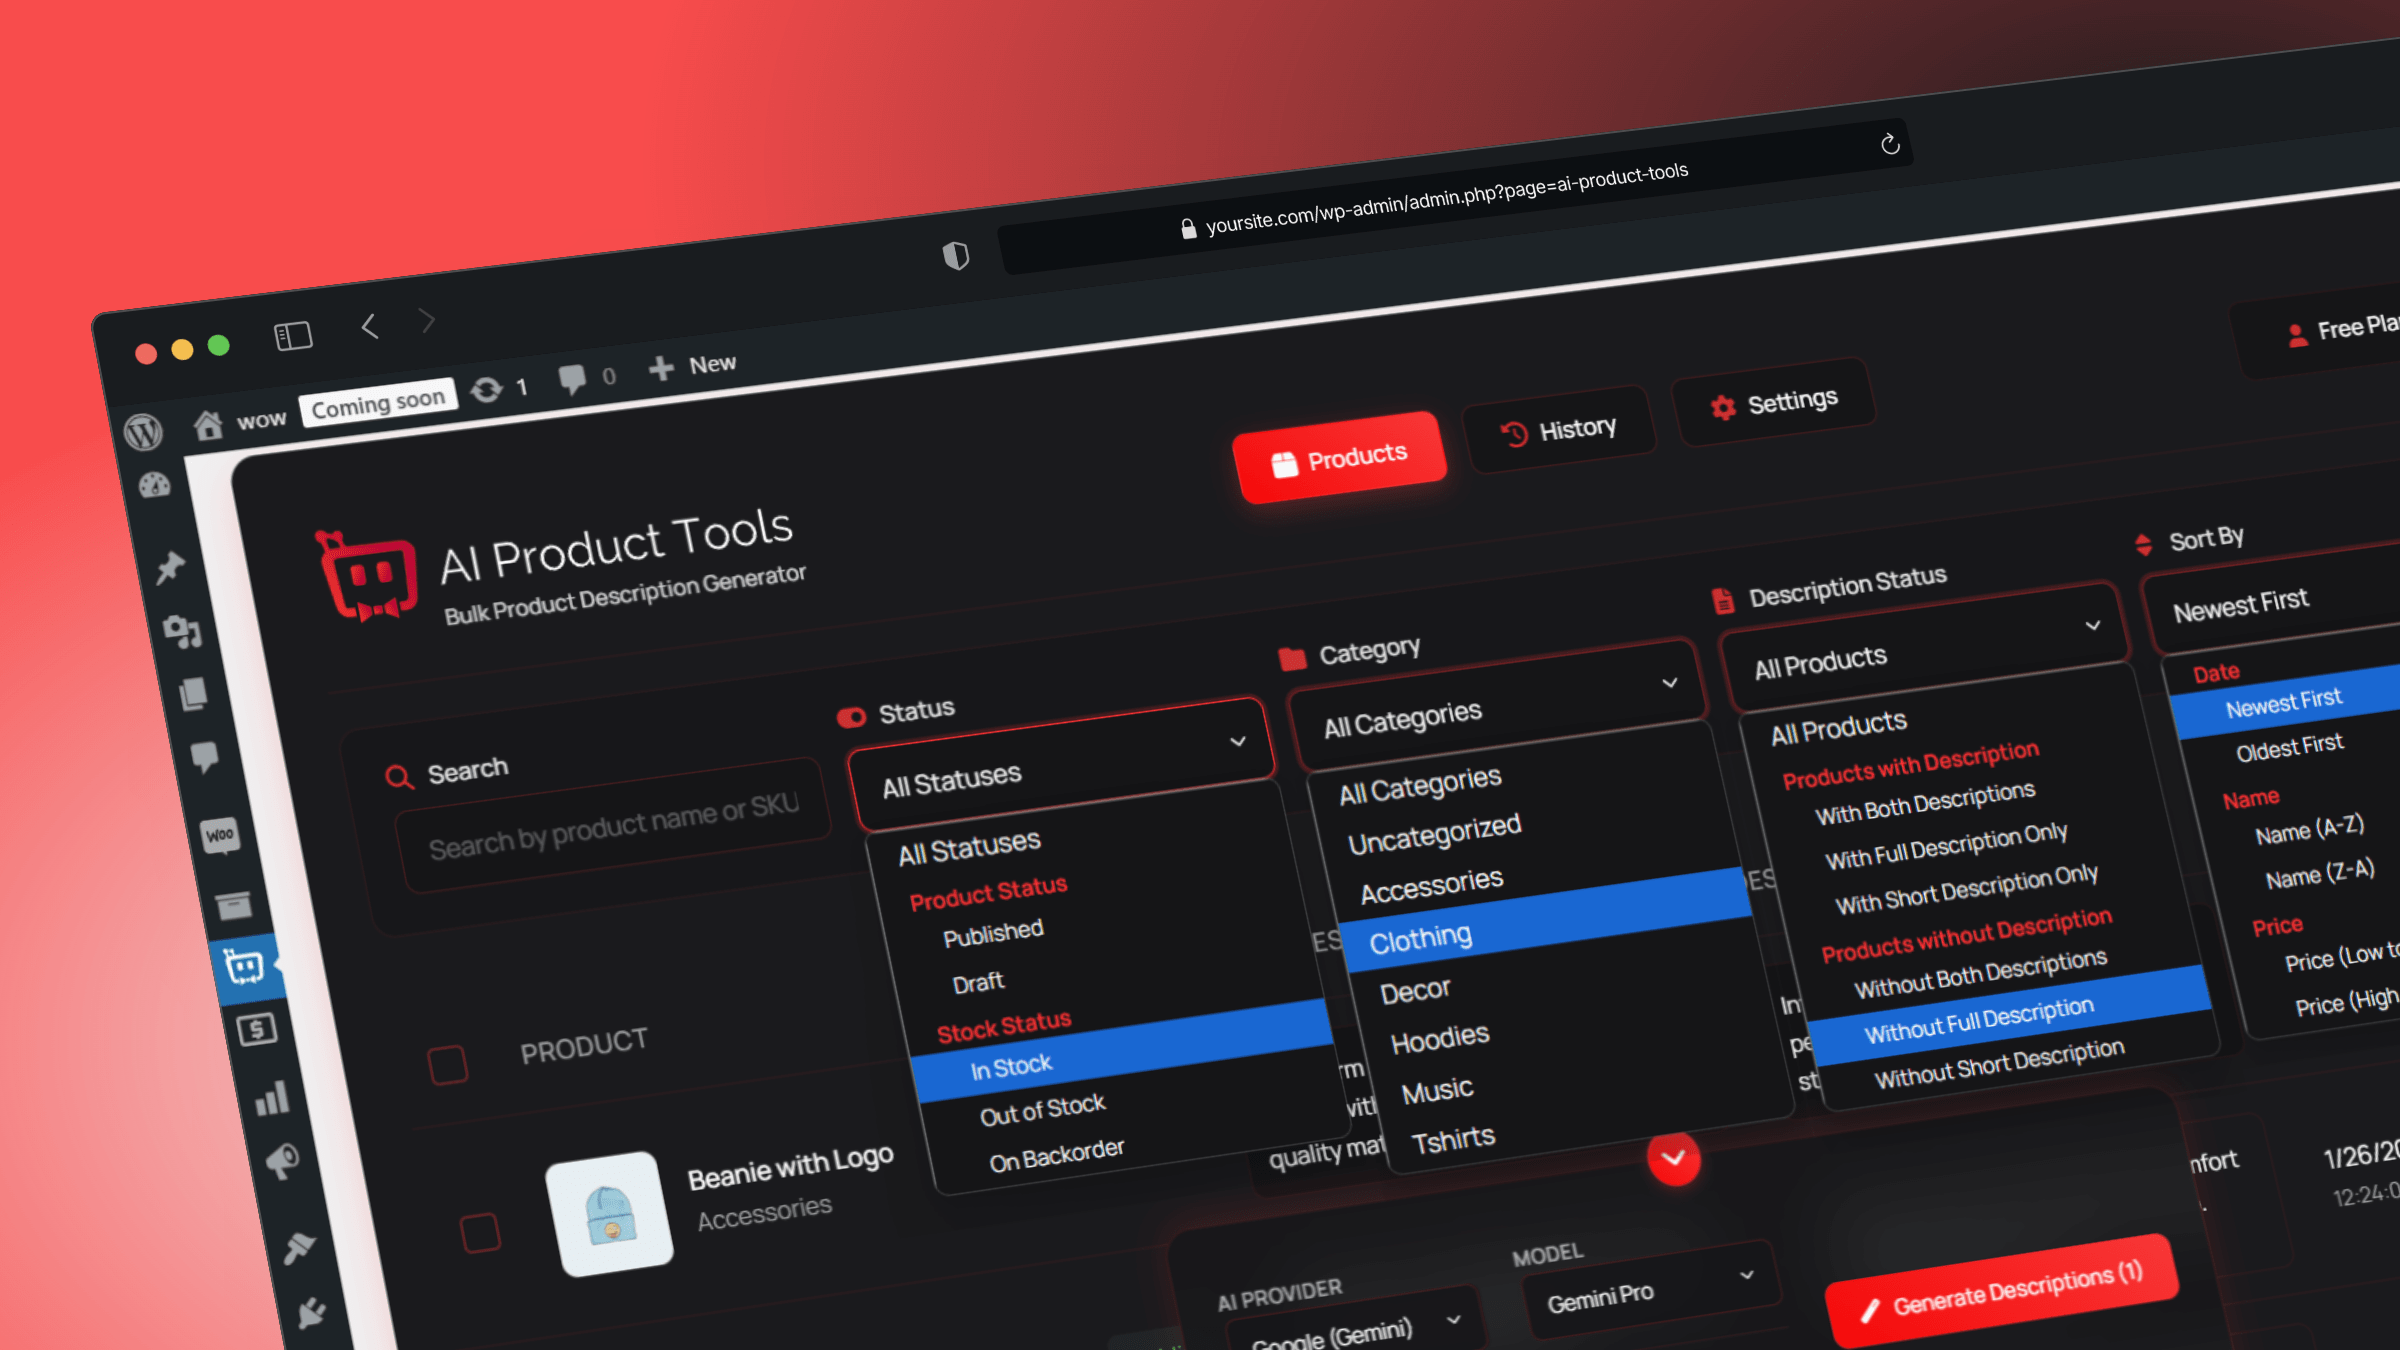Choose the Accessories category option
This screenshot has width=2400, height=1350.
pos(1431,885)
